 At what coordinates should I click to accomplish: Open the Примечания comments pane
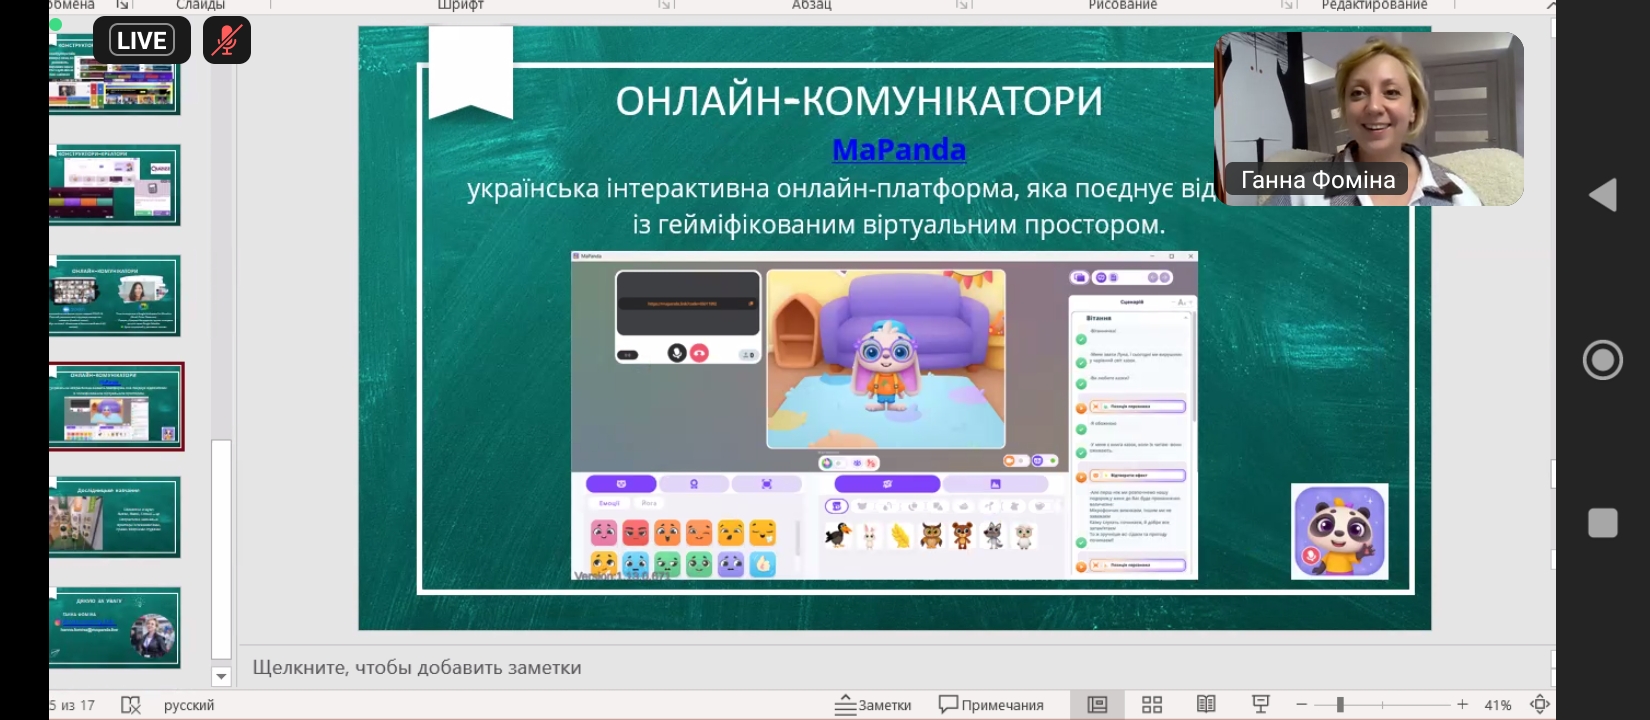click(x=991, y=705)
